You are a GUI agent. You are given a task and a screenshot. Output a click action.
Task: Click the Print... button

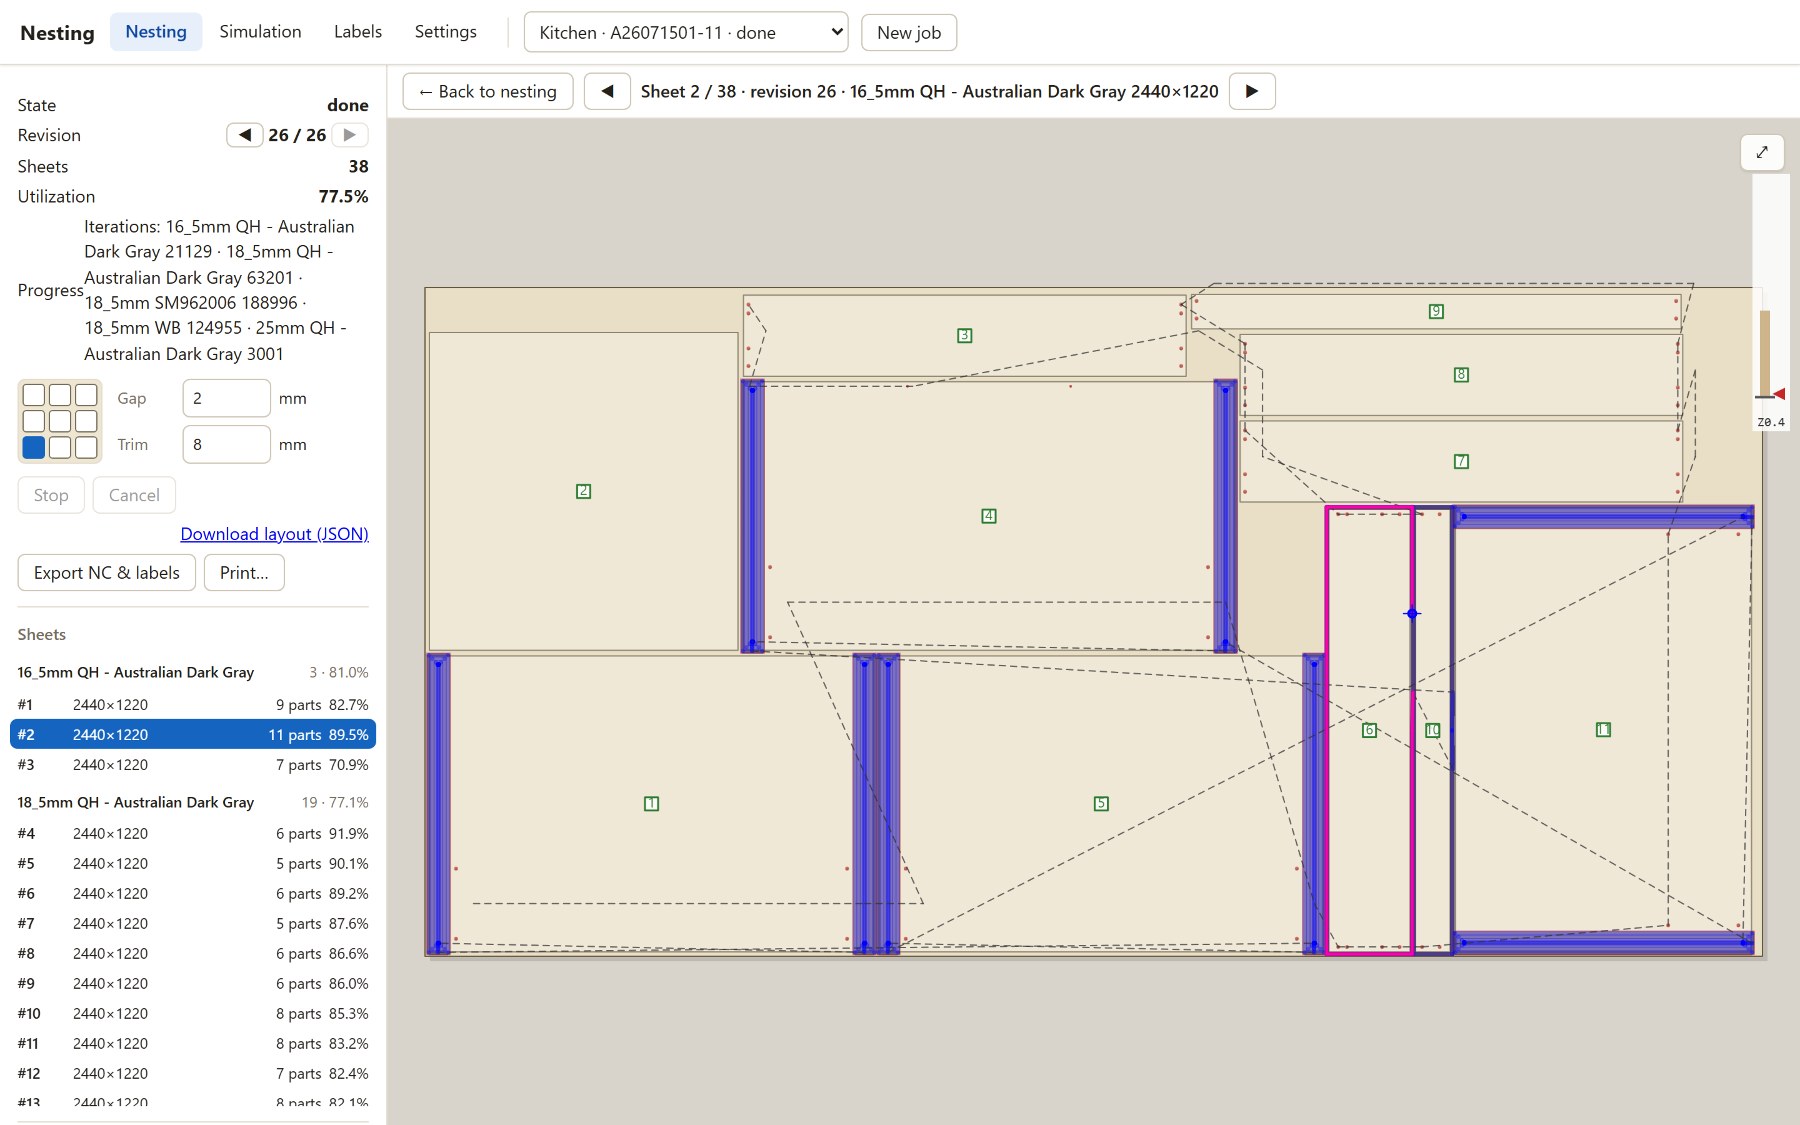[x=244, y=573]
